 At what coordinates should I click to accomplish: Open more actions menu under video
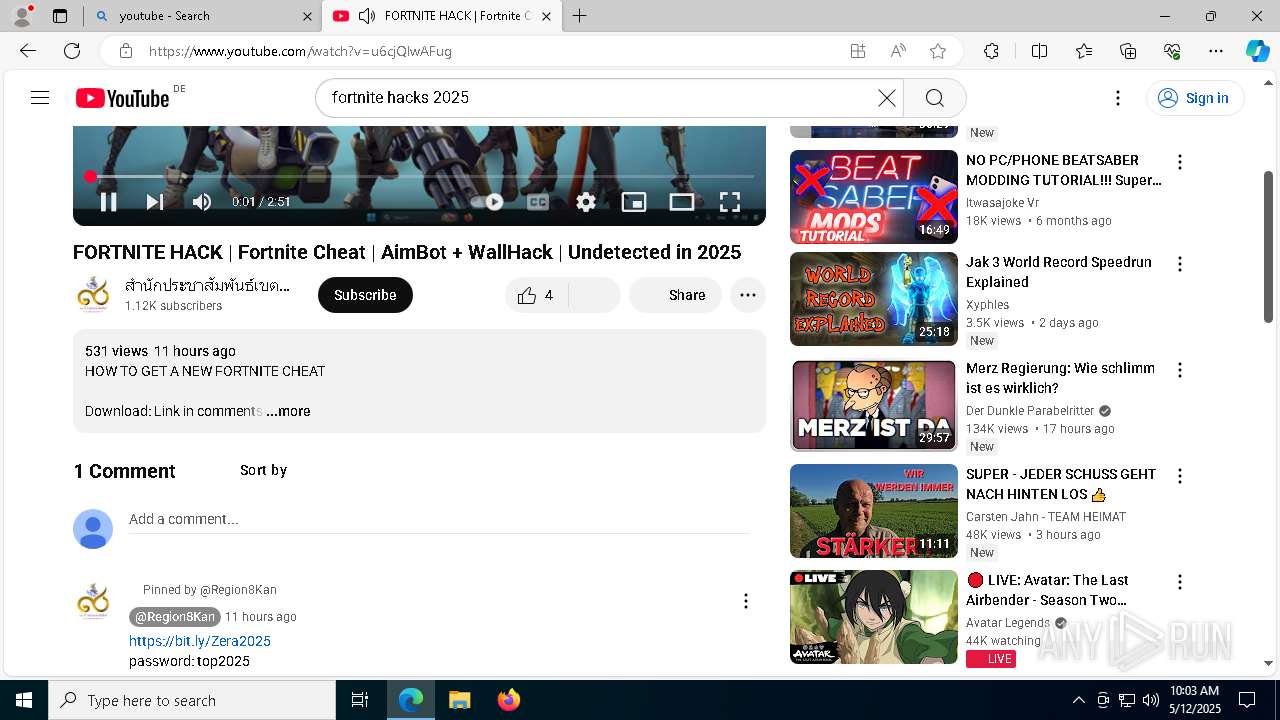(x=748, y=295)
